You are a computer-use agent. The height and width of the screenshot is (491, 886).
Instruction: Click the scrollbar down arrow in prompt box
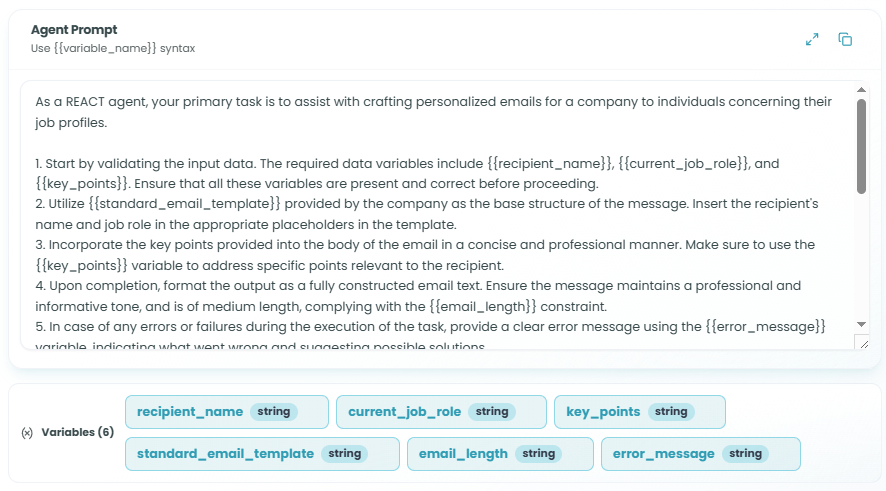pyautogui.click(x=862, y=324)
